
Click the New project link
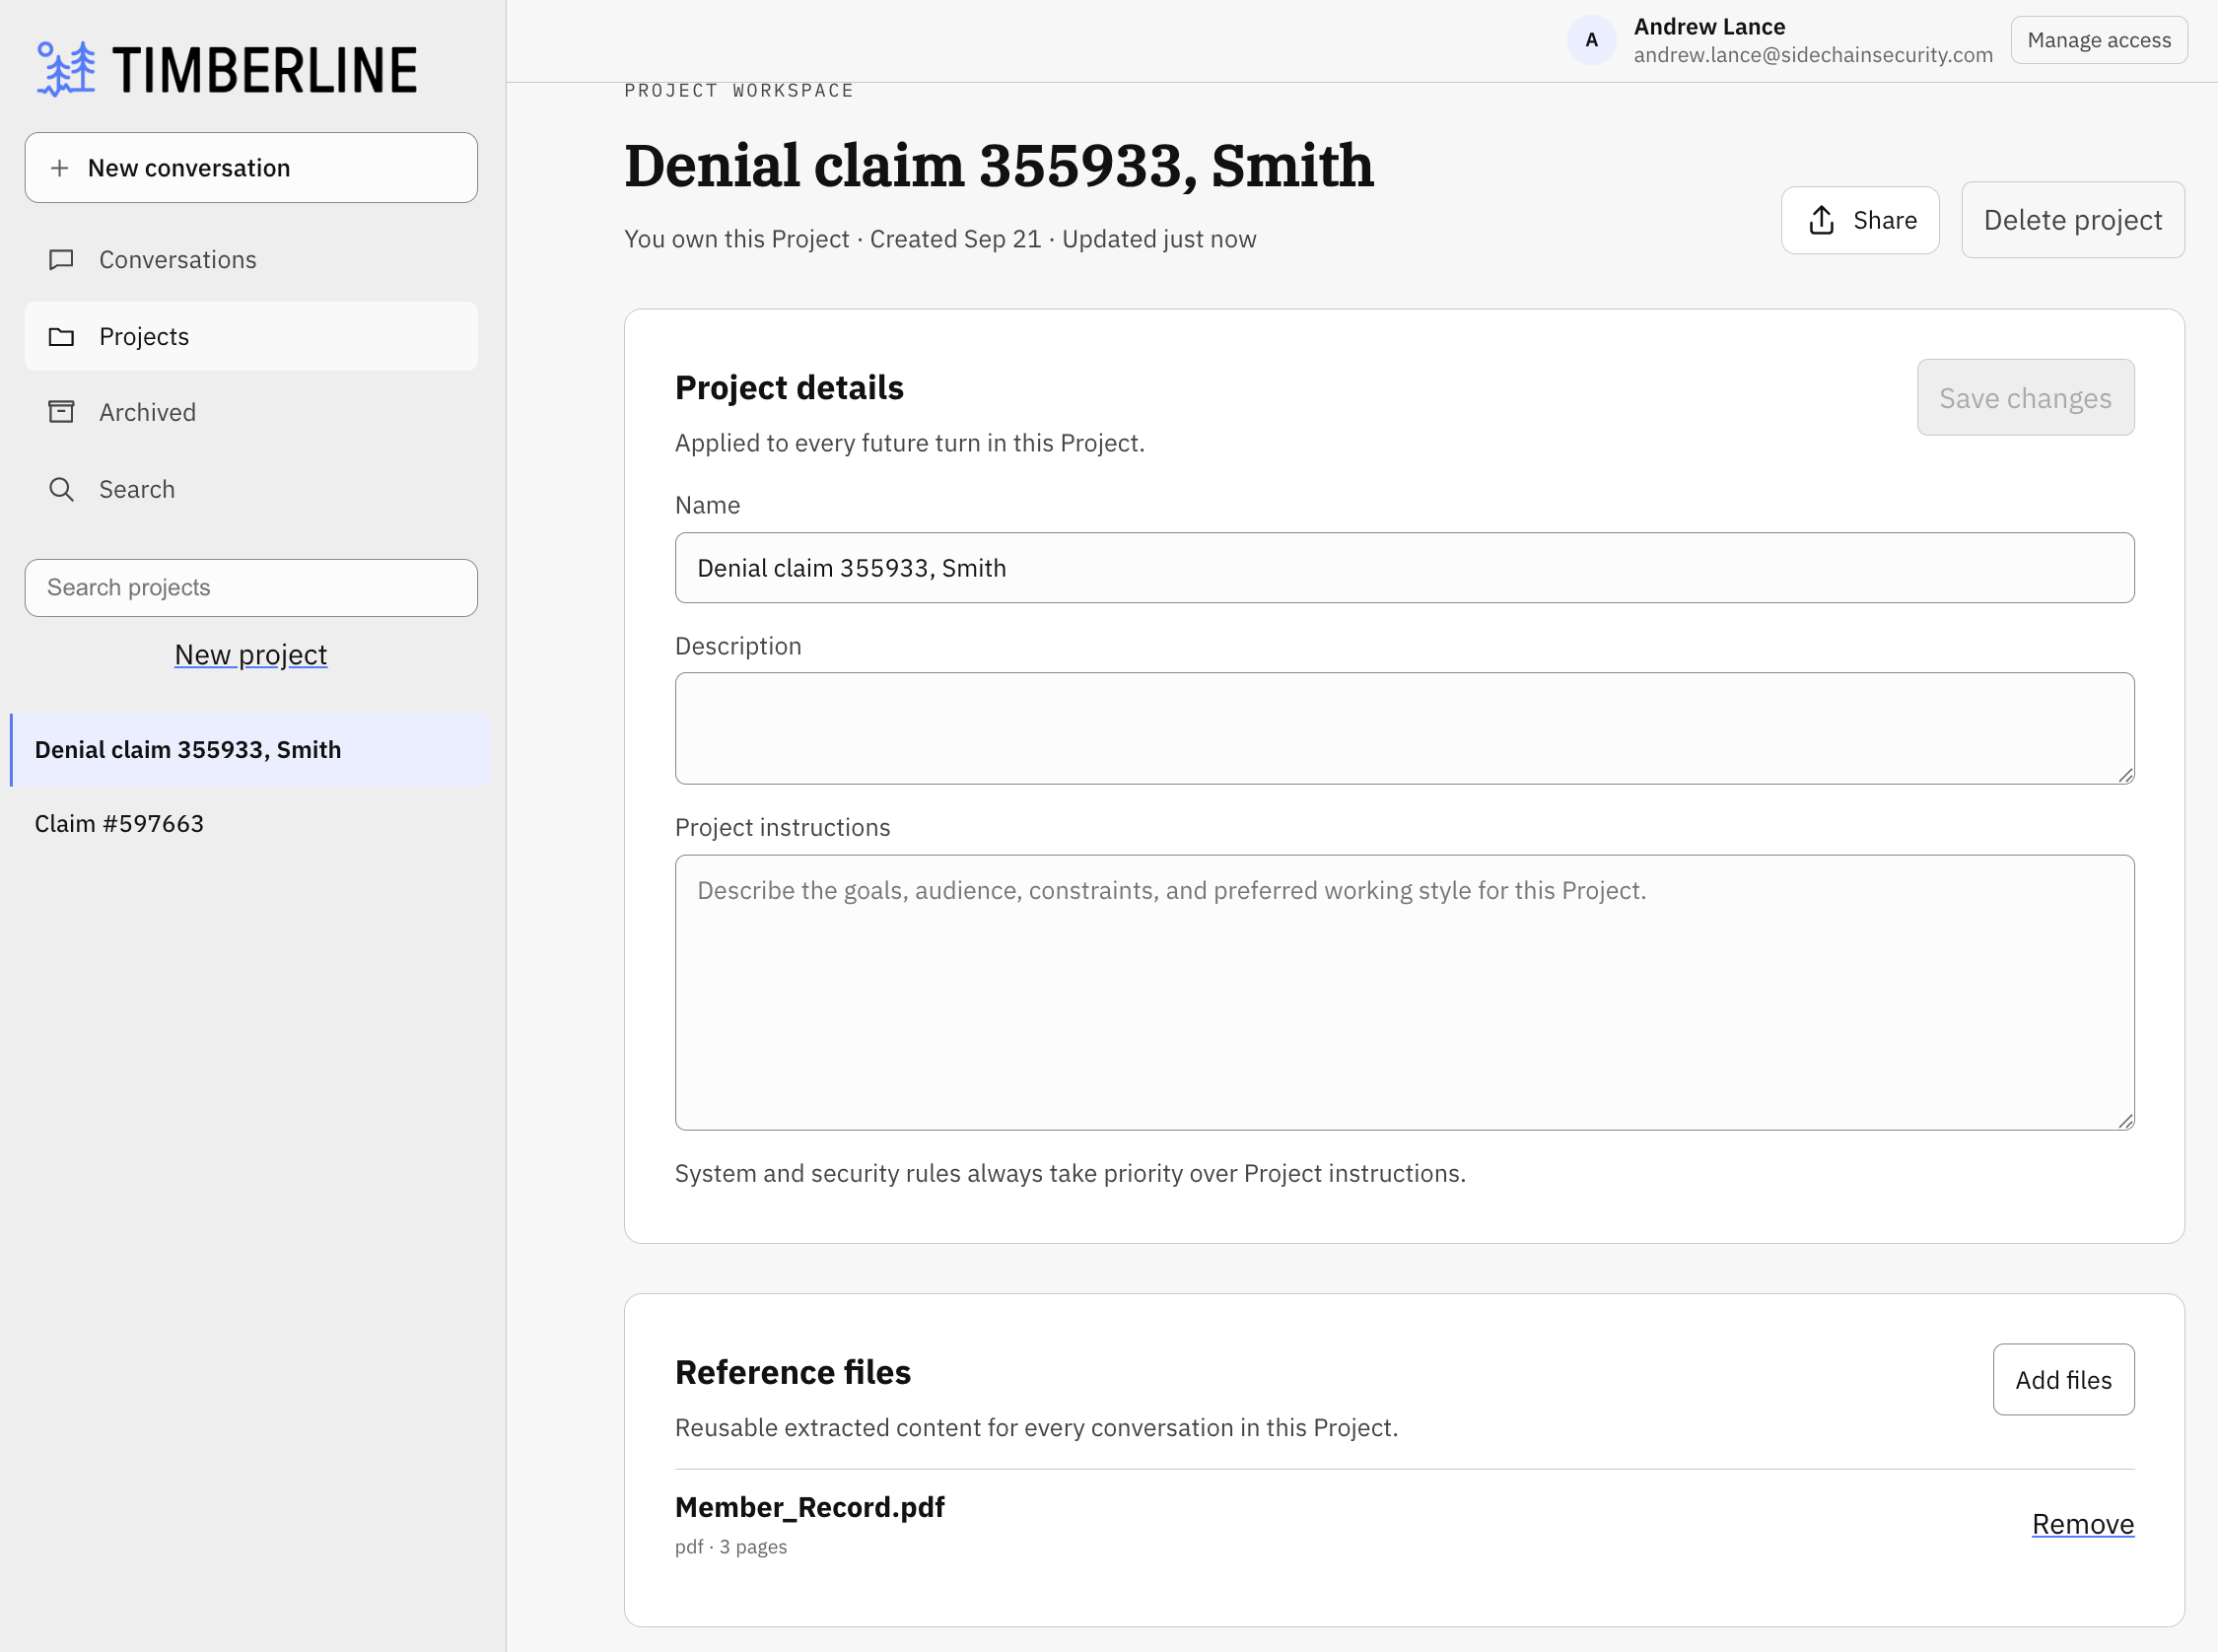click(251, 655)
